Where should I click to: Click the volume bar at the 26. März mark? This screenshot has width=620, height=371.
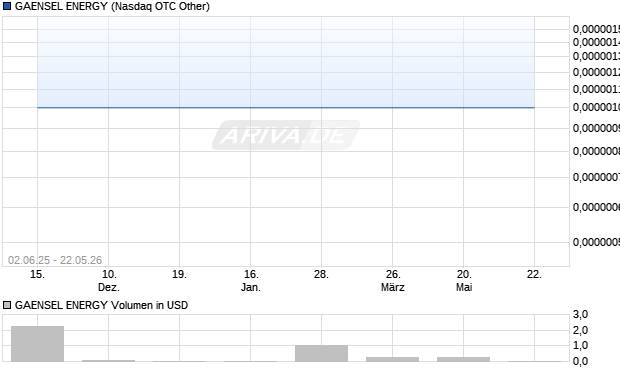click(393, 359)
